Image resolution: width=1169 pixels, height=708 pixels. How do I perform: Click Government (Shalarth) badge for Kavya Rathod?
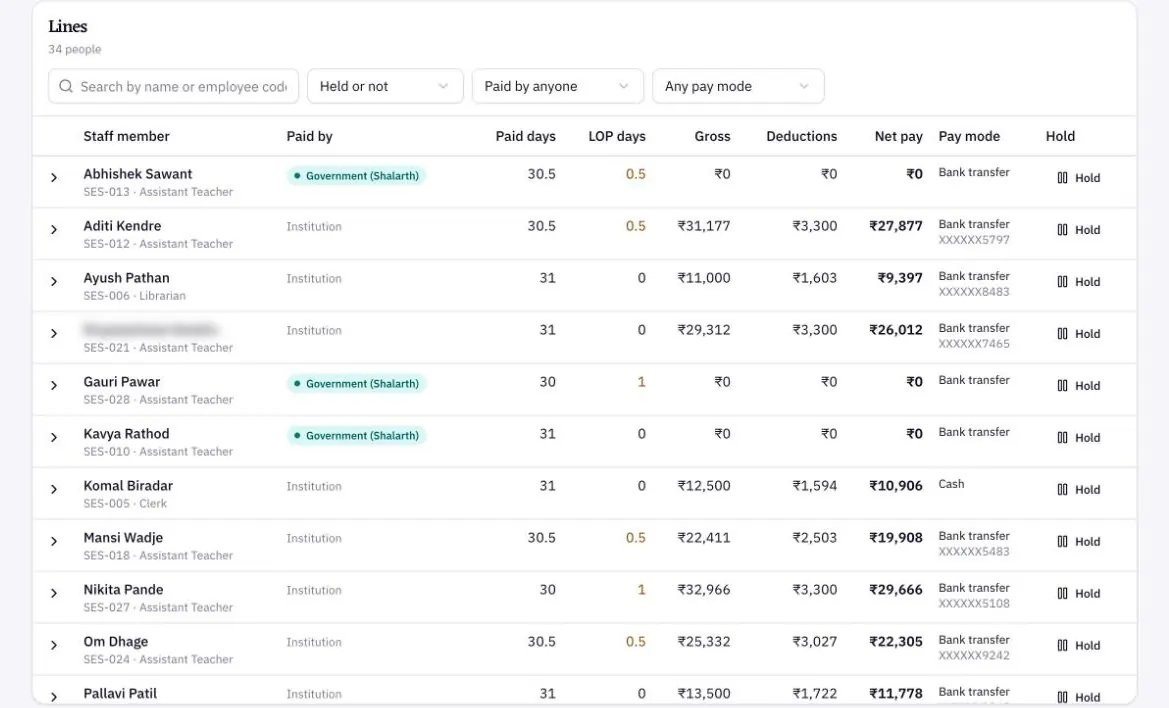coord(356,436)
